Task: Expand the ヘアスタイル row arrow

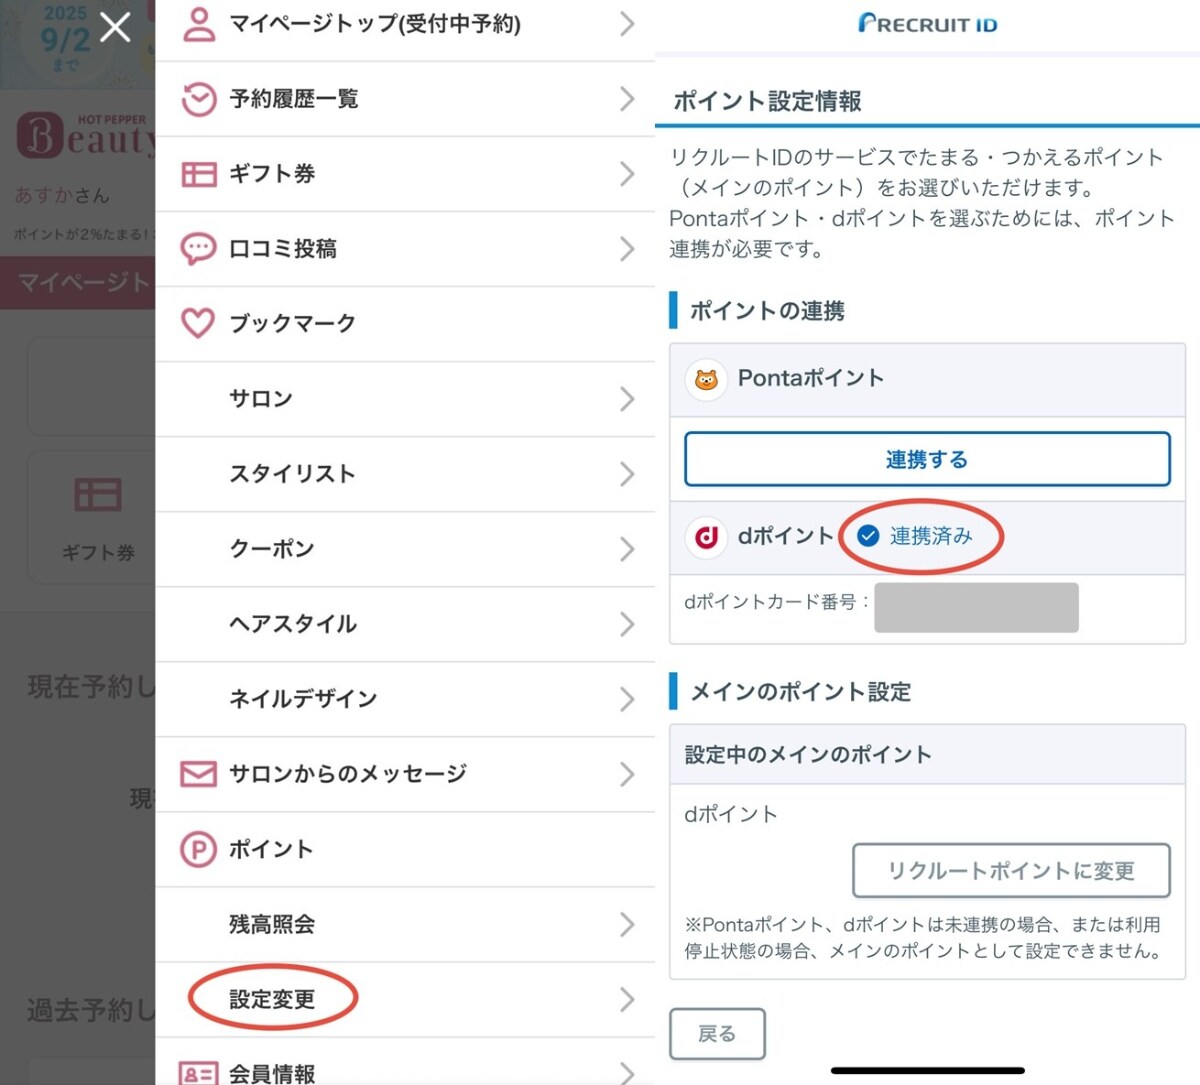Action: [628, 624]
